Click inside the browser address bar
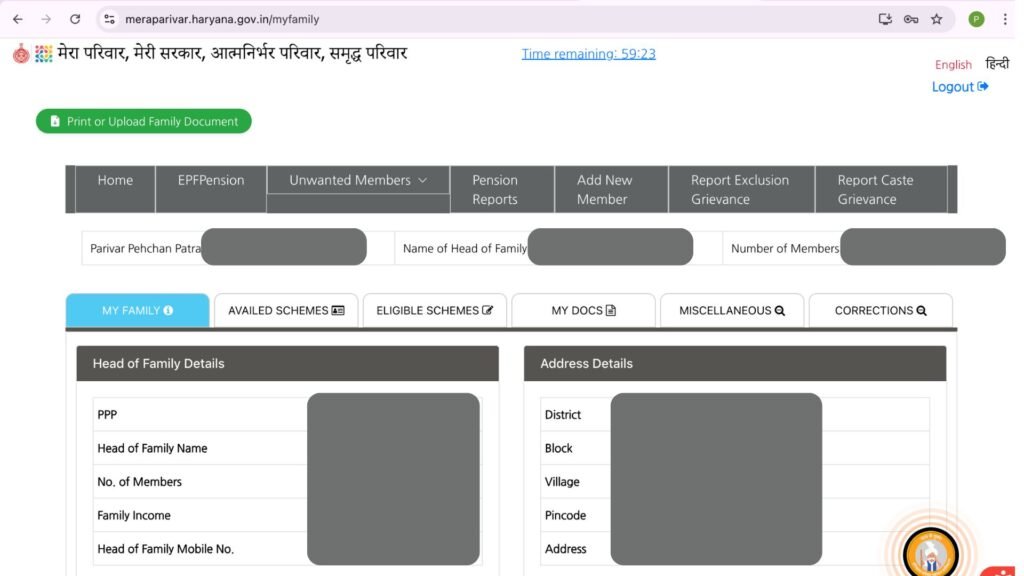The width and height of the screenshot is (1024, 576). click(300, 18)
